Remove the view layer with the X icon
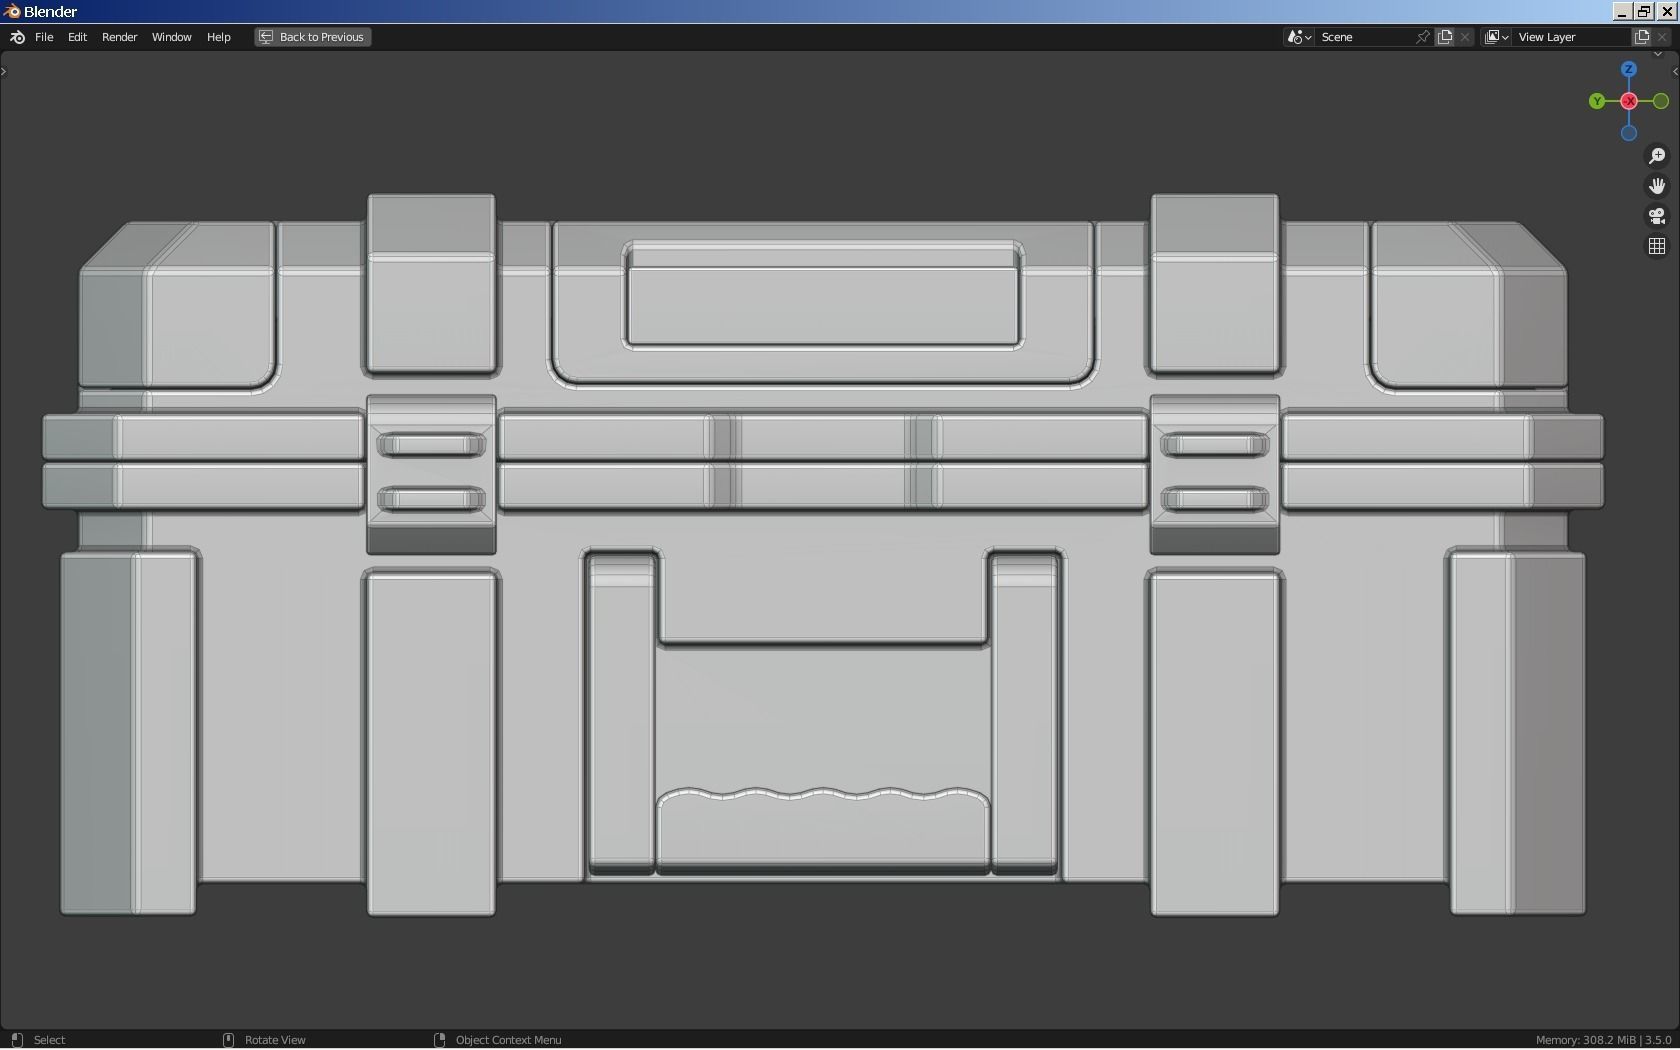 1663,37
